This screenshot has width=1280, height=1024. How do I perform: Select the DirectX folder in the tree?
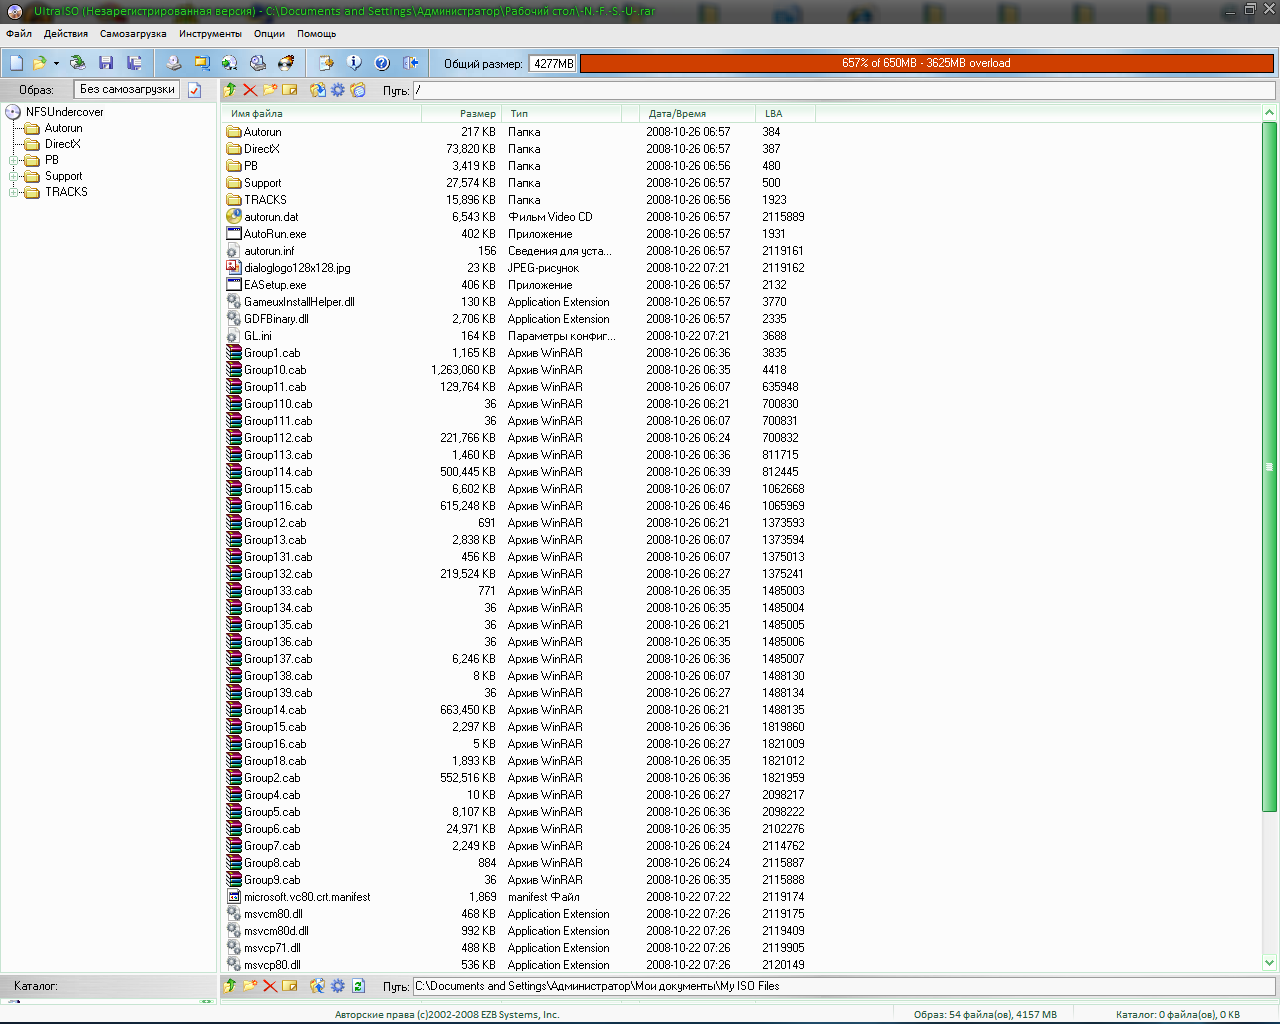pos(62,144)
